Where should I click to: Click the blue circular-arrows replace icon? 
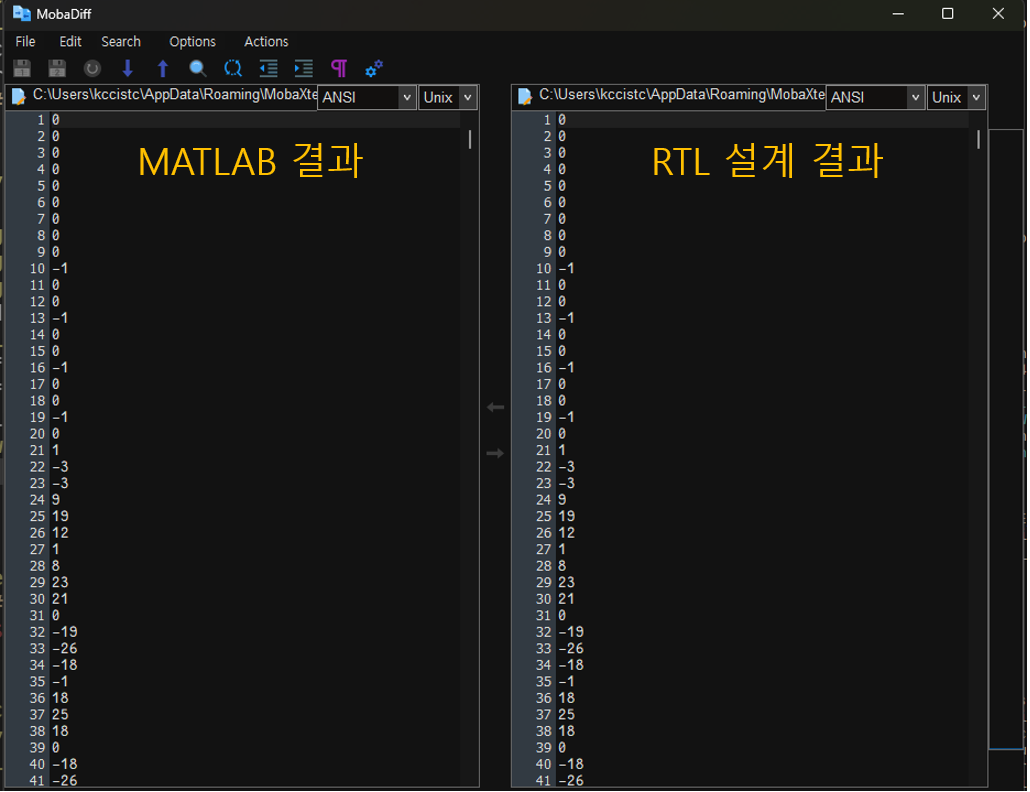(233, 69)
